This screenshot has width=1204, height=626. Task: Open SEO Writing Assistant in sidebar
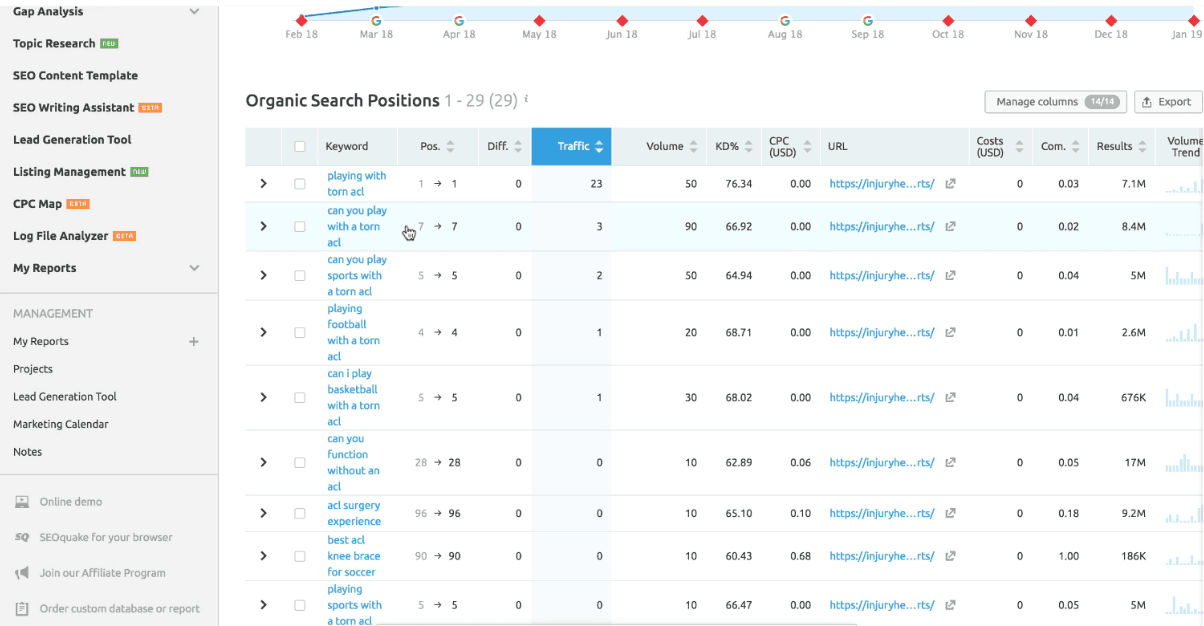pyautogui.click(x=73, y=108)
